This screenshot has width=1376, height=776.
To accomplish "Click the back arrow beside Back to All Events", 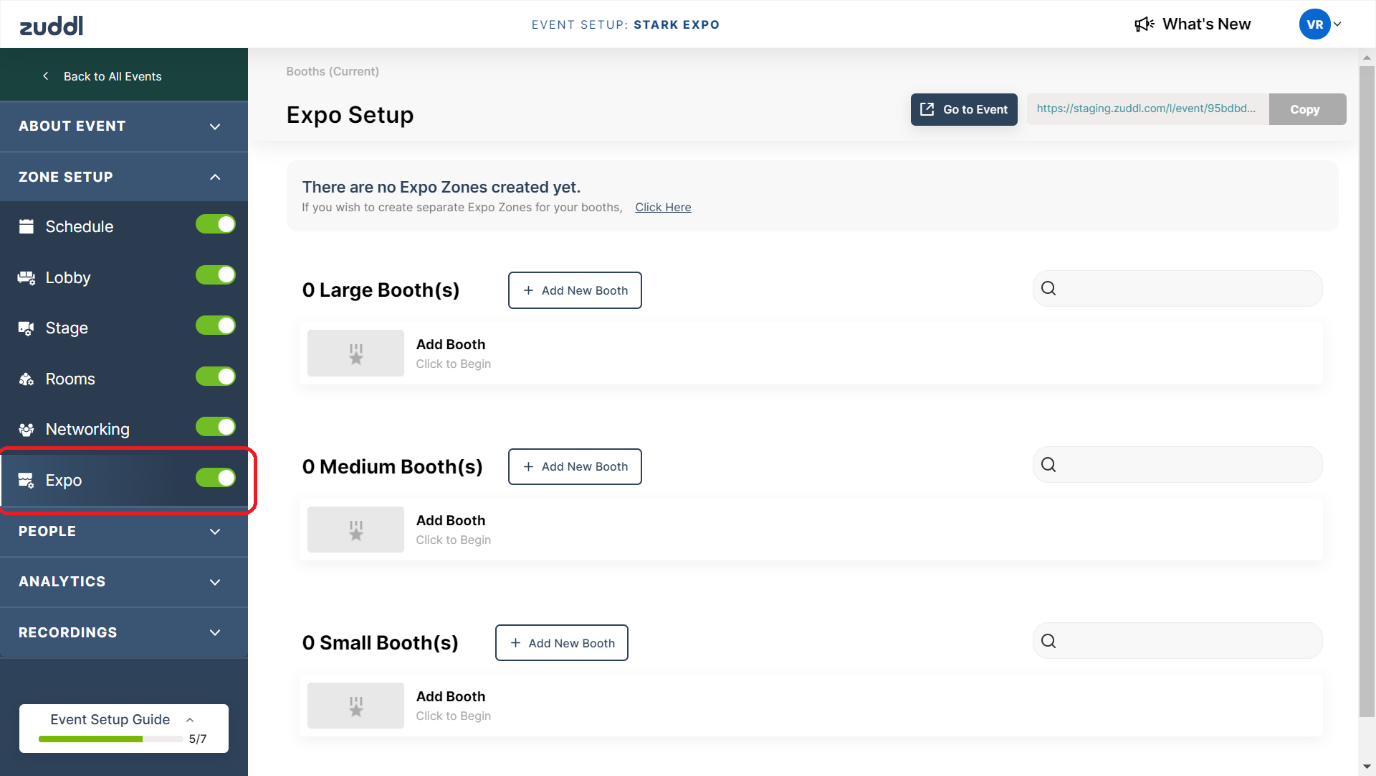I will coord(45,76).
